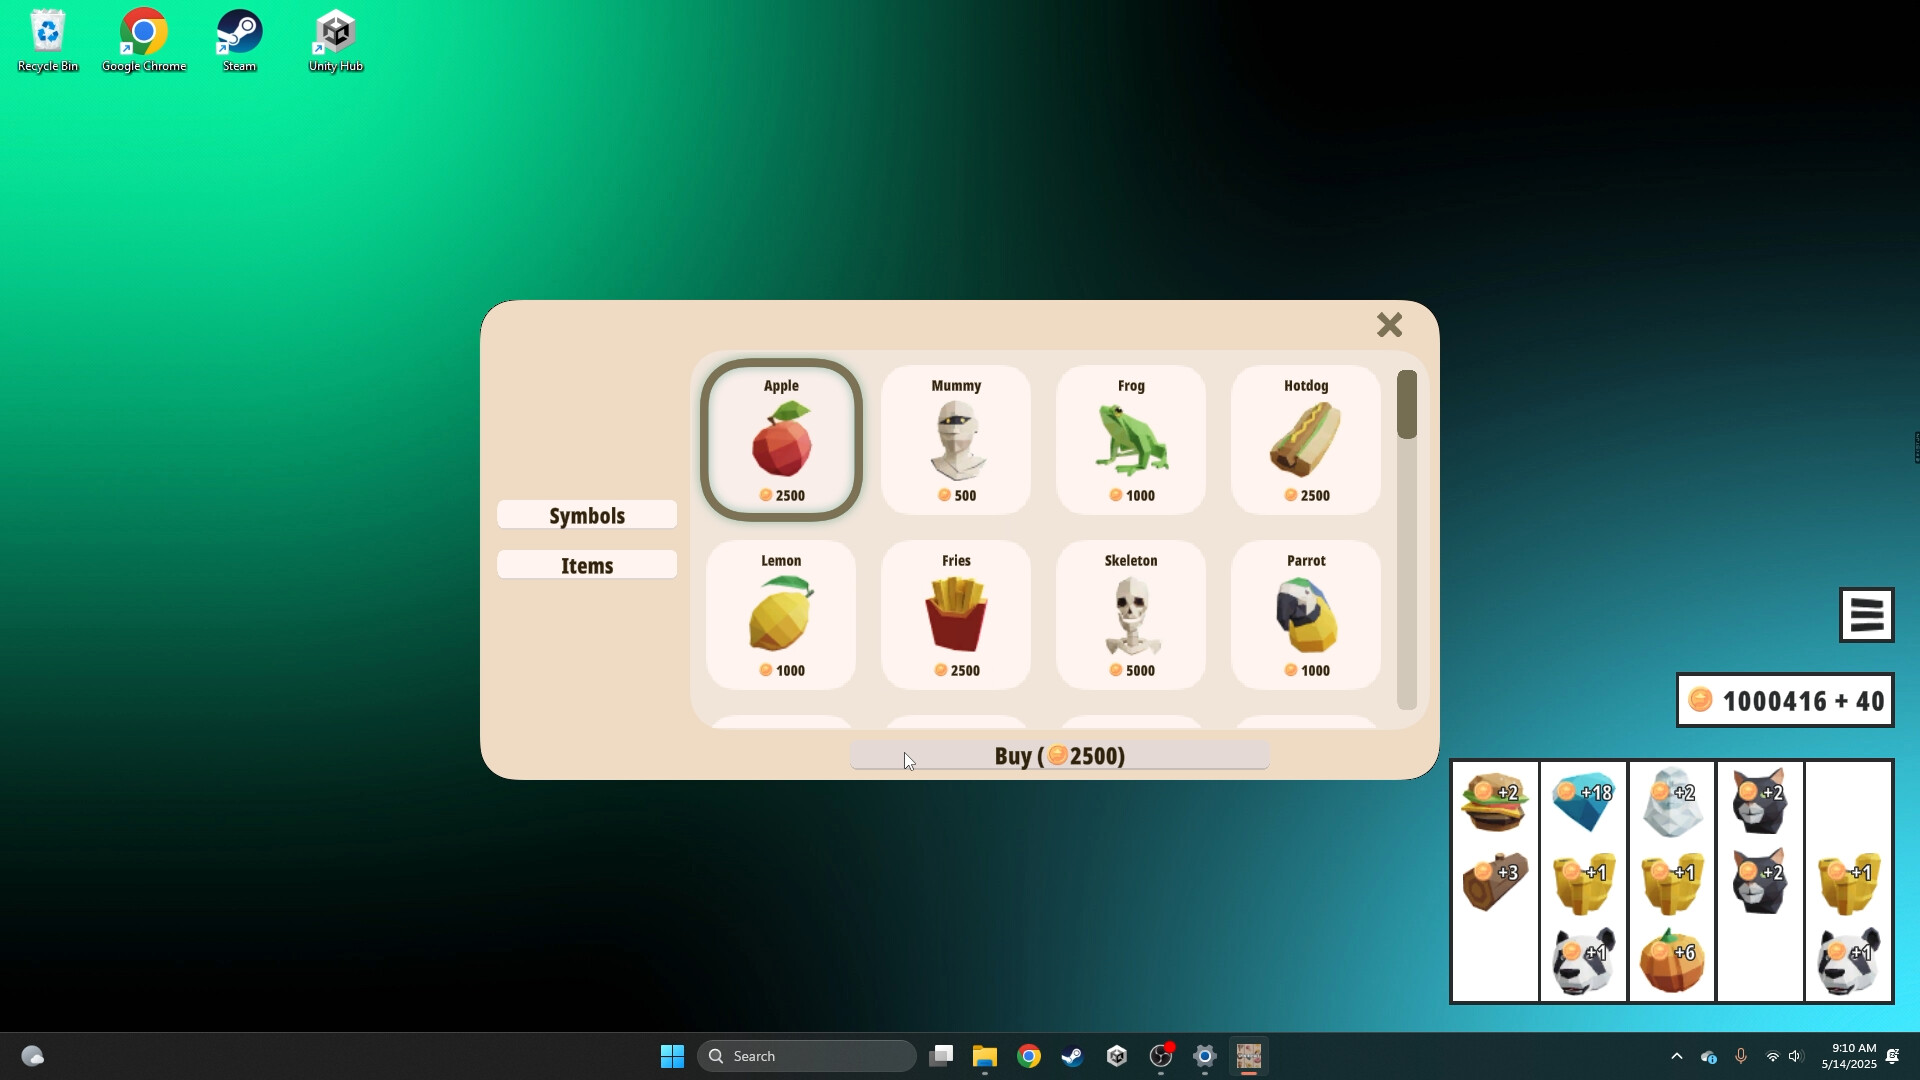Viewport: 1920px width, 1080px height.
Task: Select the panda head inventory item
Action: [x=1583, y=958]
